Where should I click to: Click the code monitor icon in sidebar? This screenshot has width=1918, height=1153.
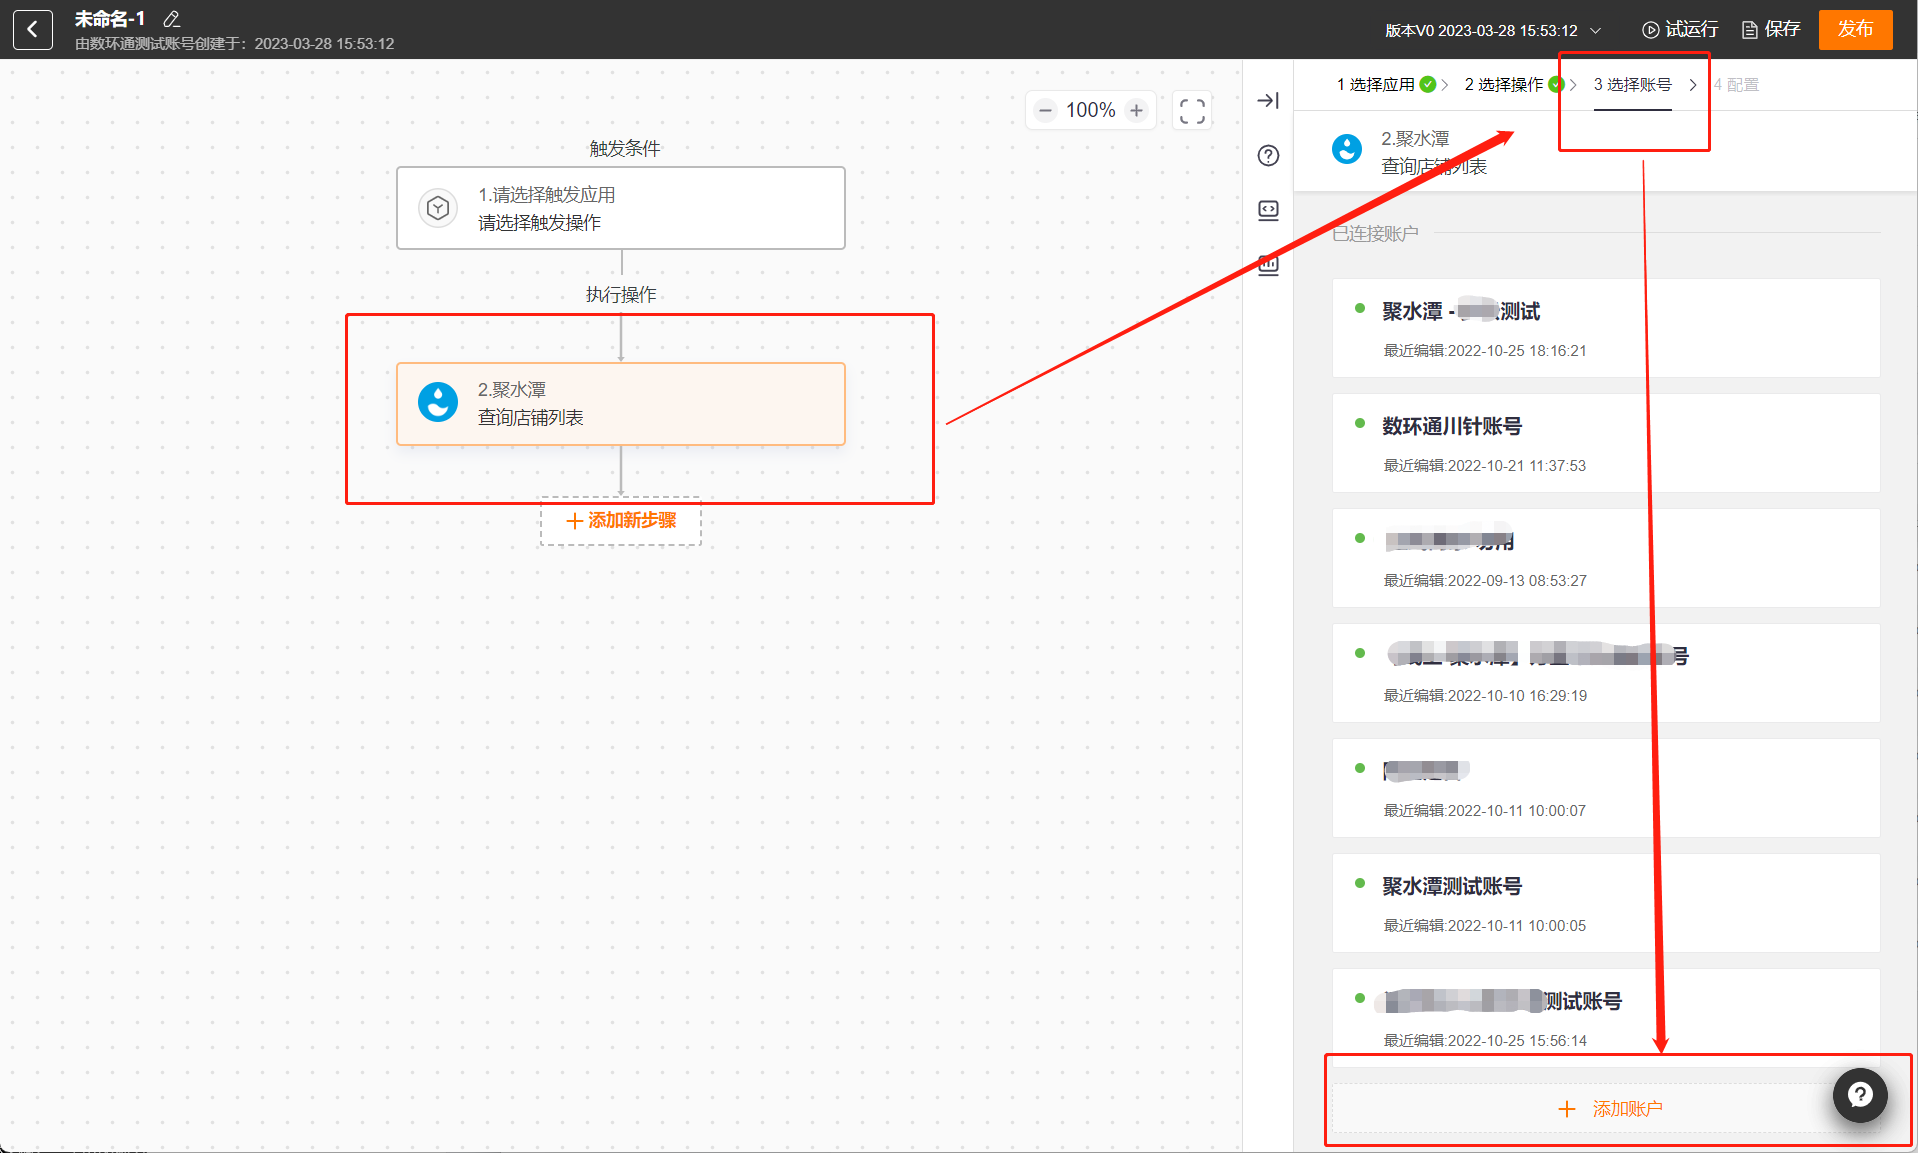pos(1268,210)
